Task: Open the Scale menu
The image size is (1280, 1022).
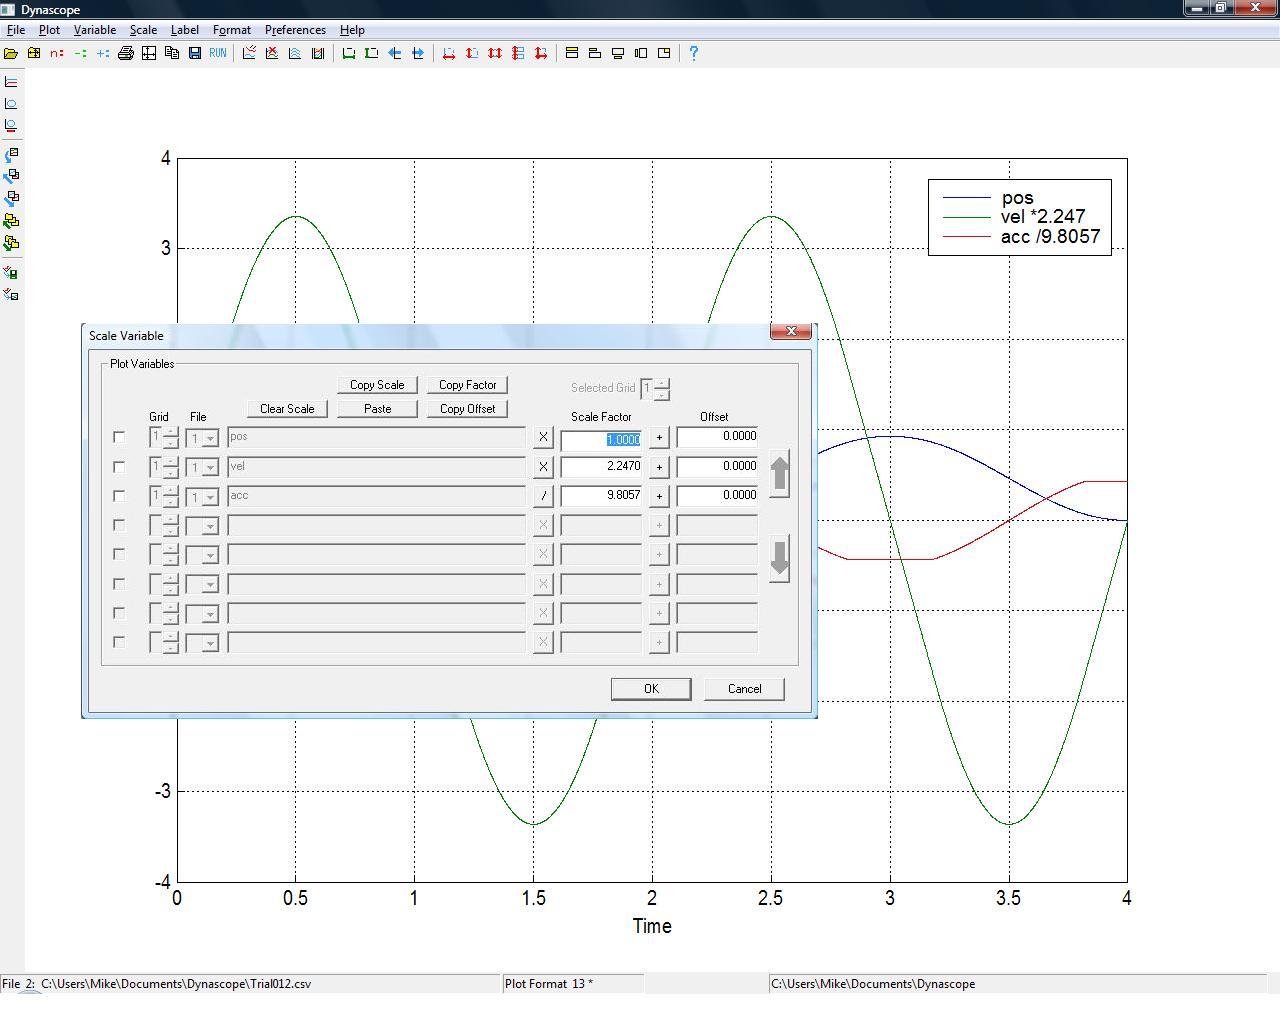Action: pos(142,29)
